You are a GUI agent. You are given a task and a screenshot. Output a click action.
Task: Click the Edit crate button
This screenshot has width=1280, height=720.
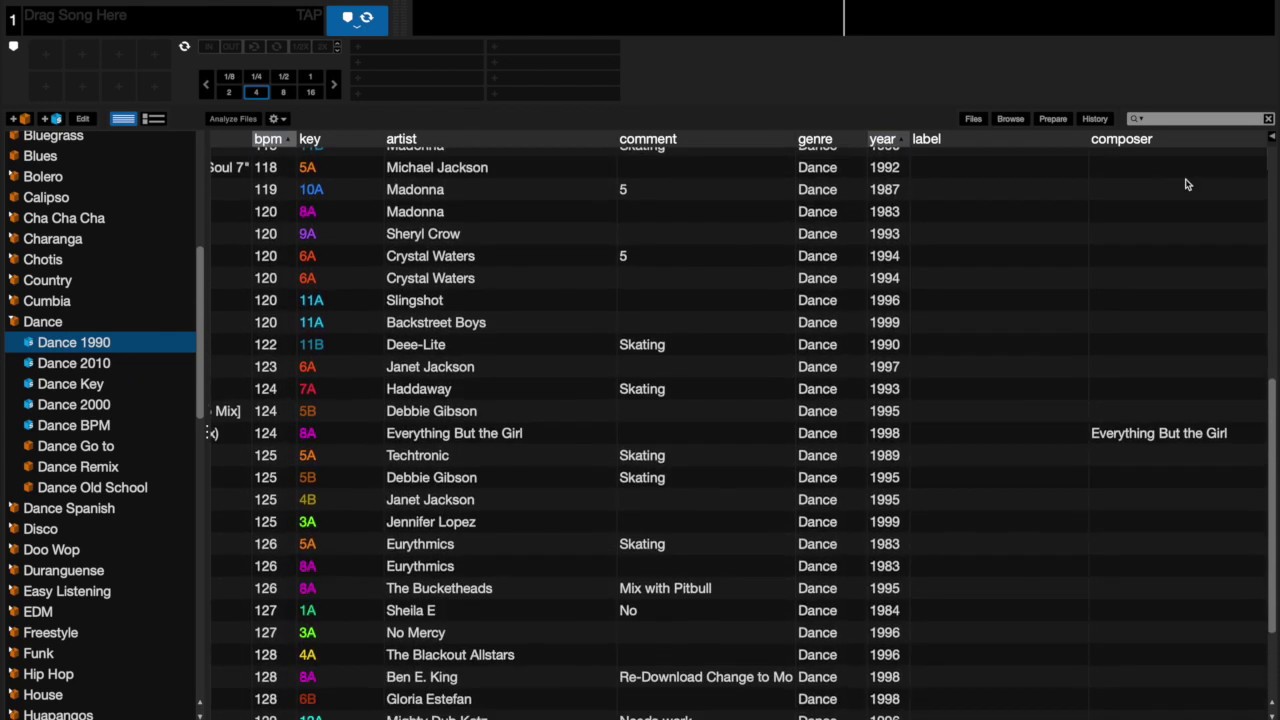click(83, 119)
